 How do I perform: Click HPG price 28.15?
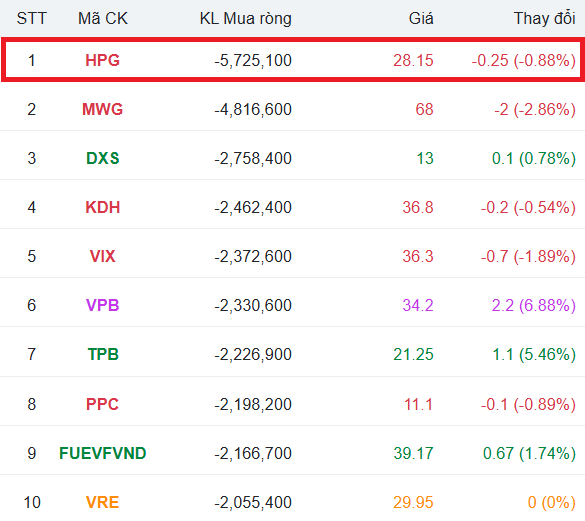(413, 60)
